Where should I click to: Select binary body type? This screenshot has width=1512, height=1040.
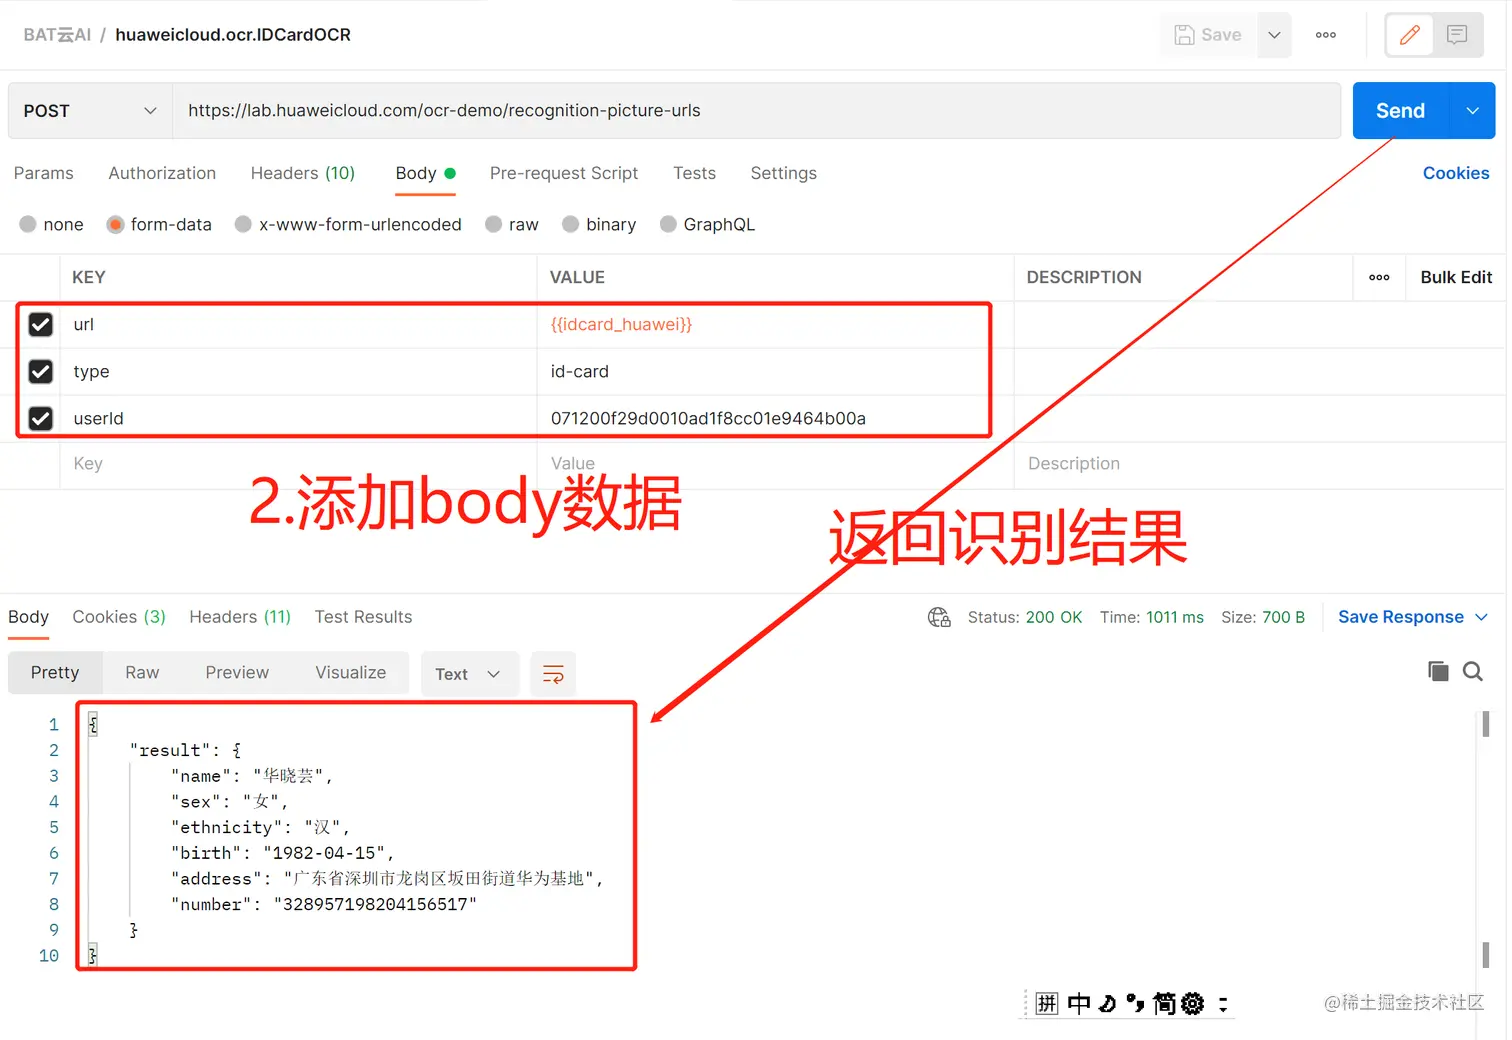[x=599, y=224]
